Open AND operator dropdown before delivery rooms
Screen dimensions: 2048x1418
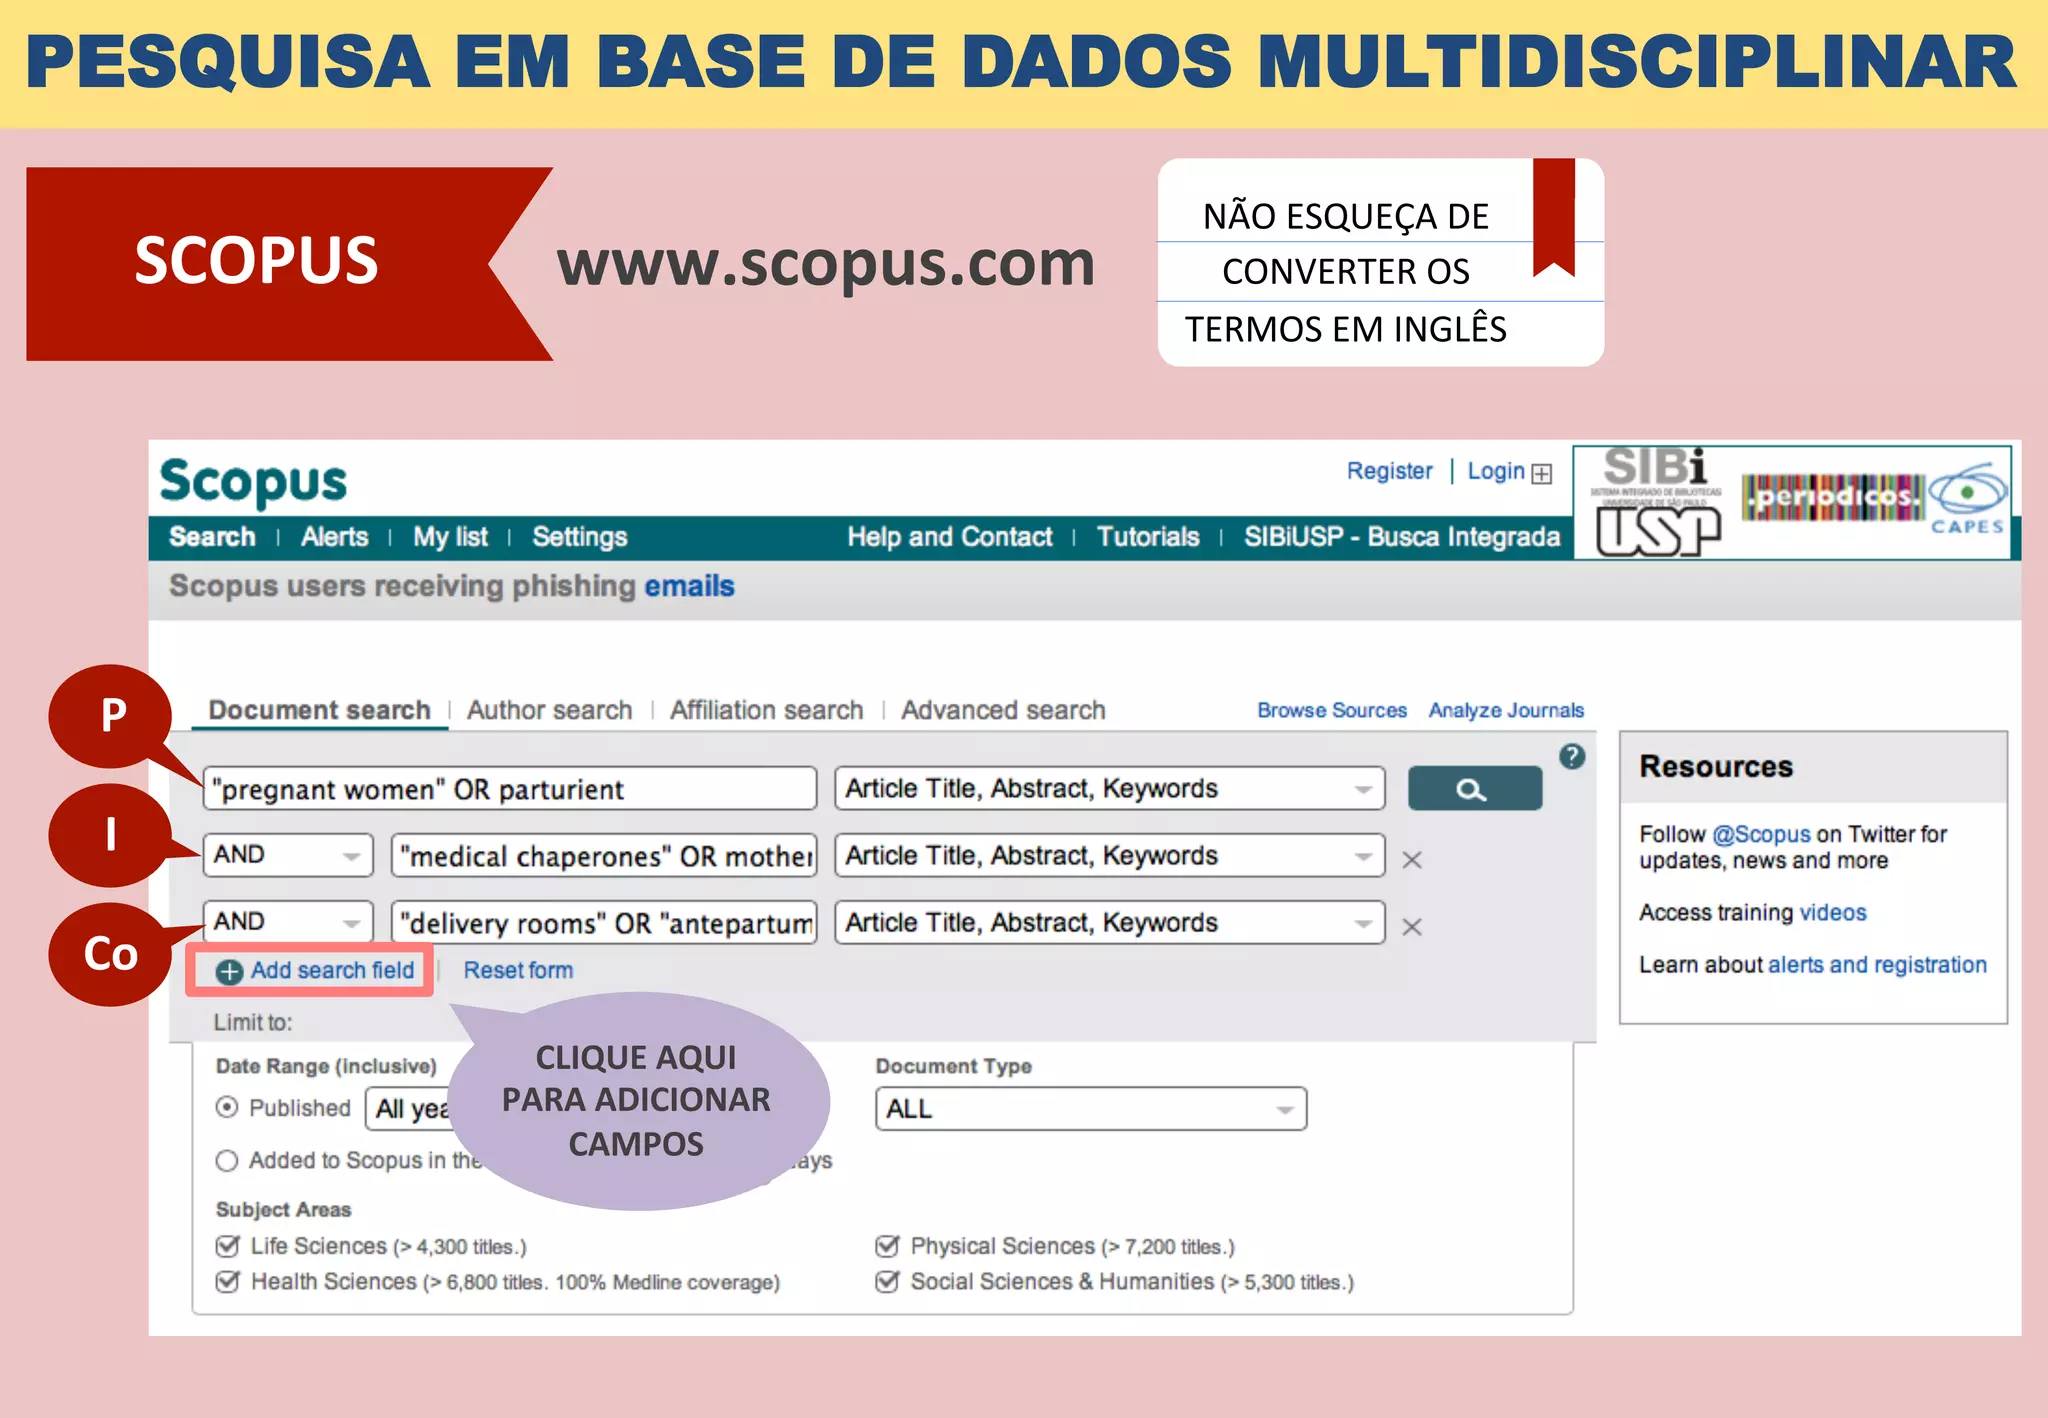coord(288,922)
